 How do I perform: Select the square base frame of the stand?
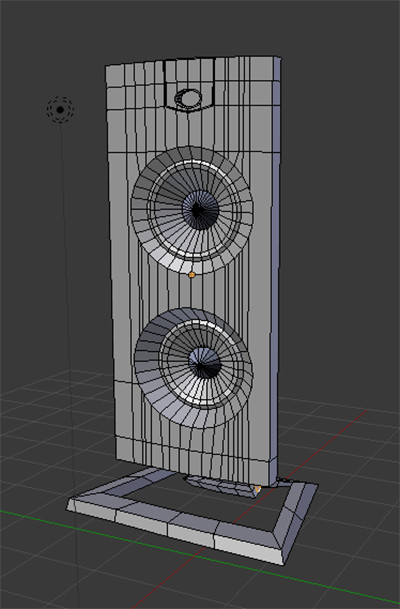tap(192, 517)
